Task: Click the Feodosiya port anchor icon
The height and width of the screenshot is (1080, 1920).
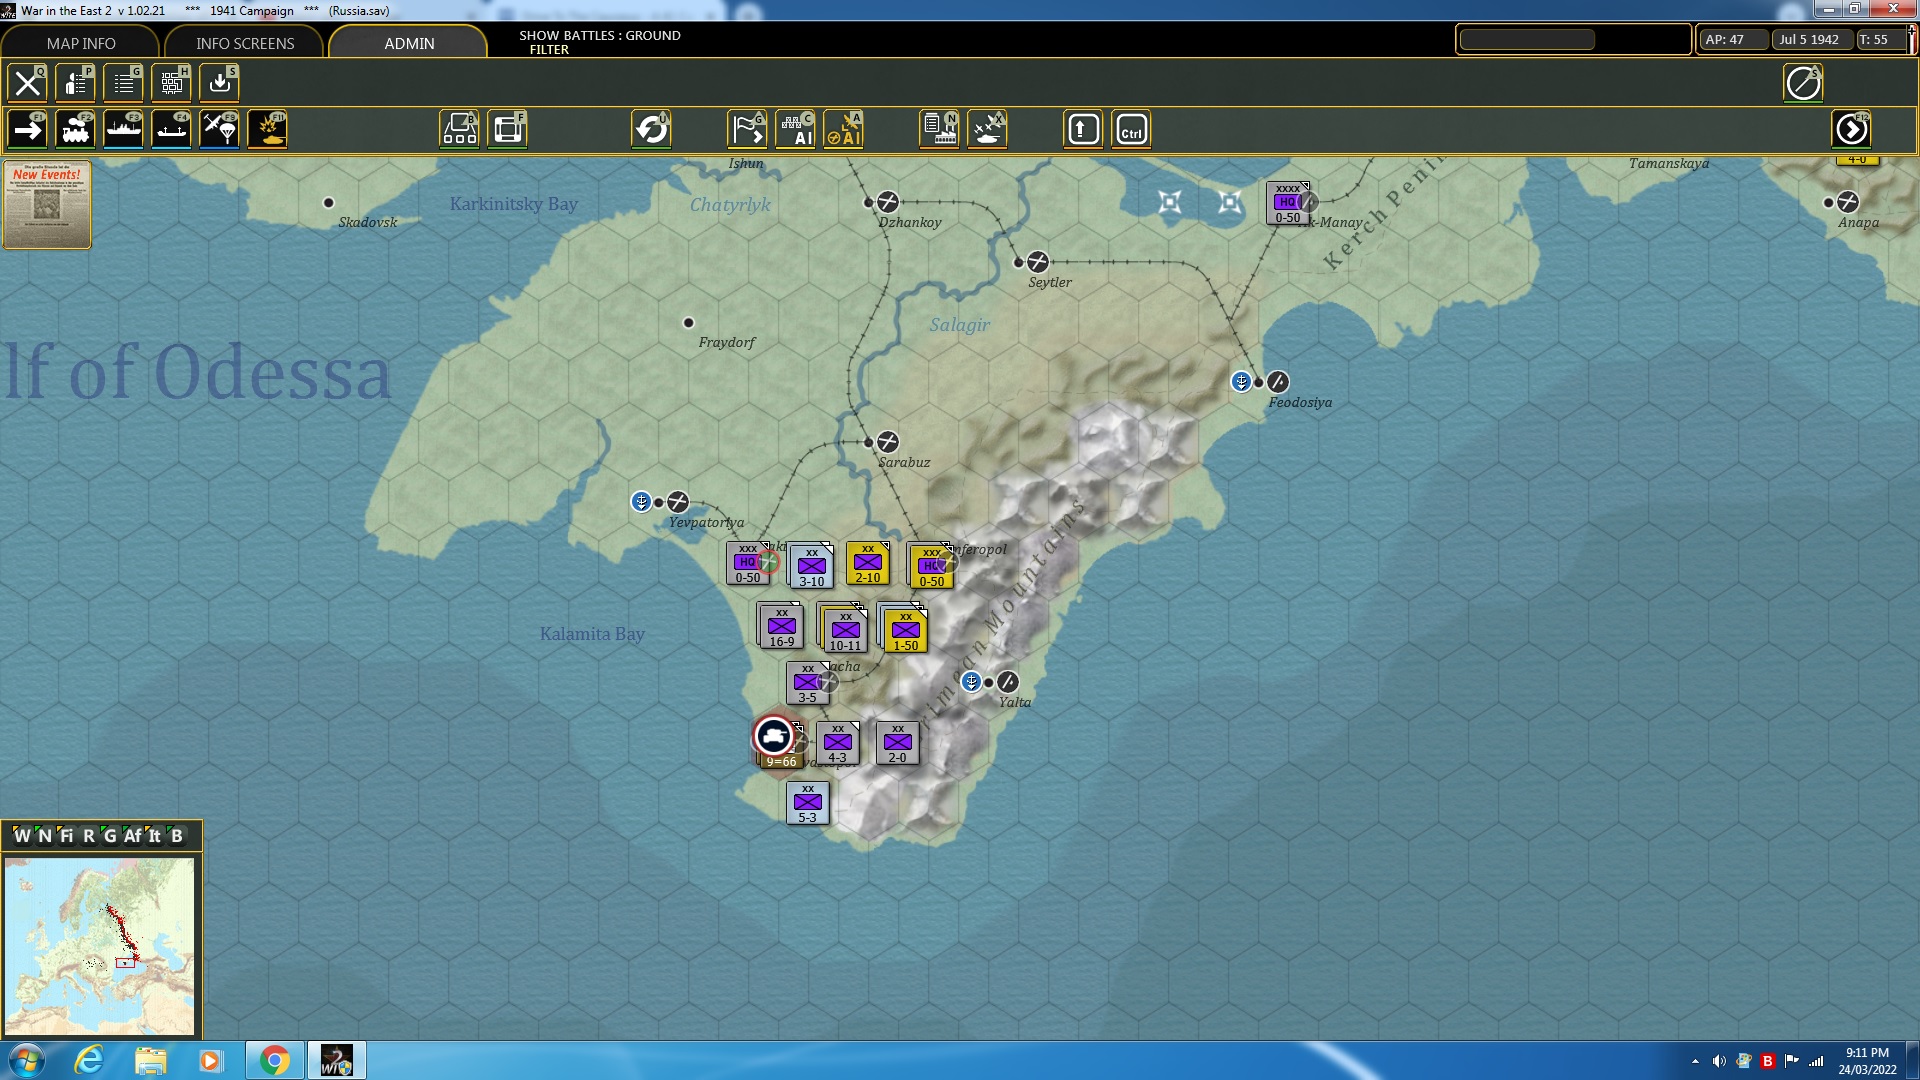Action: pos(1241,382)
